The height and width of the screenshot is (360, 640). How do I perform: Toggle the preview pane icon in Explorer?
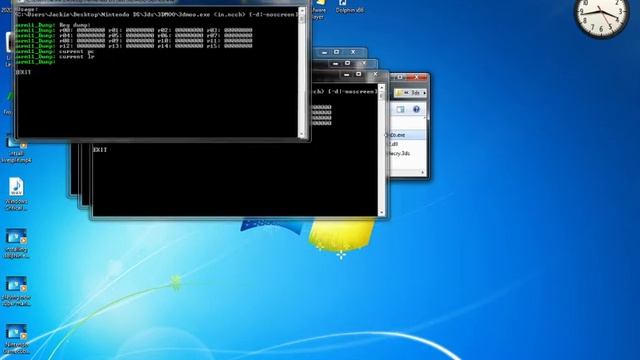pos(400,109)
